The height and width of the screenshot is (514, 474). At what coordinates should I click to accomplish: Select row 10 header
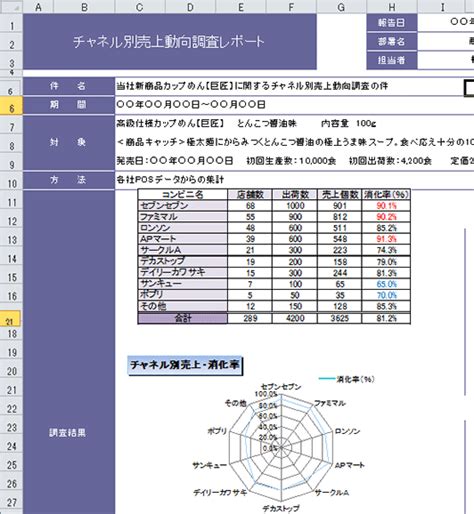(12, 183)
